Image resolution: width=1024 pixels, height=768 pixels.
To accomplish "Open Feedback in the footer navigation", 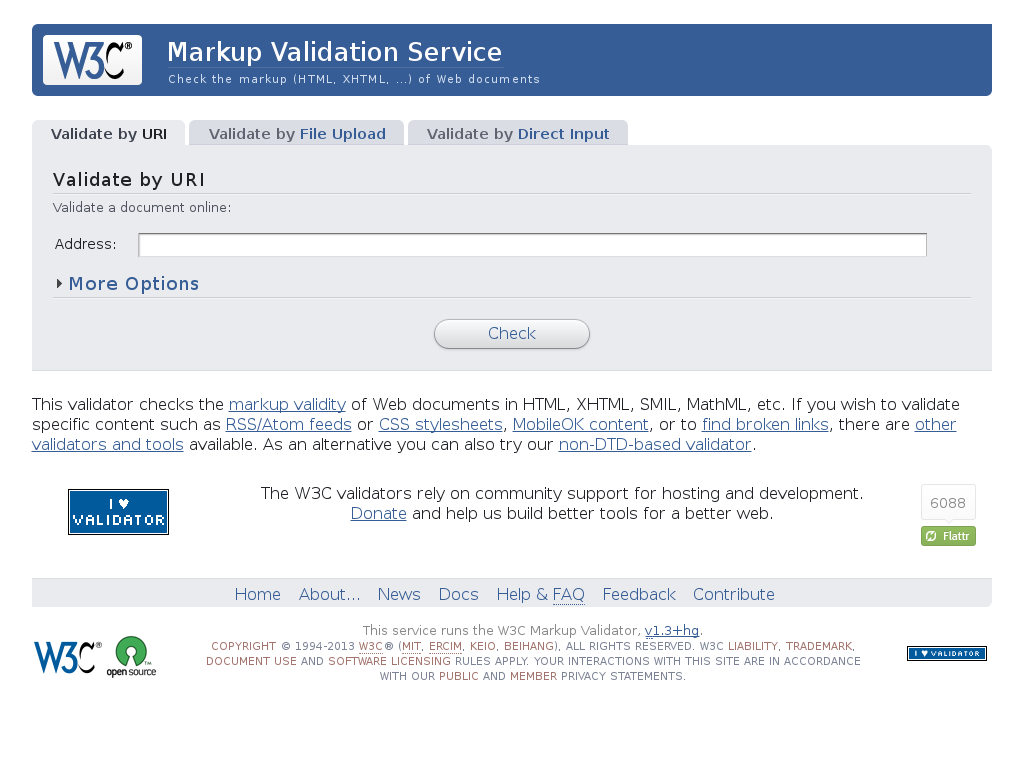I will click(639, 594).
